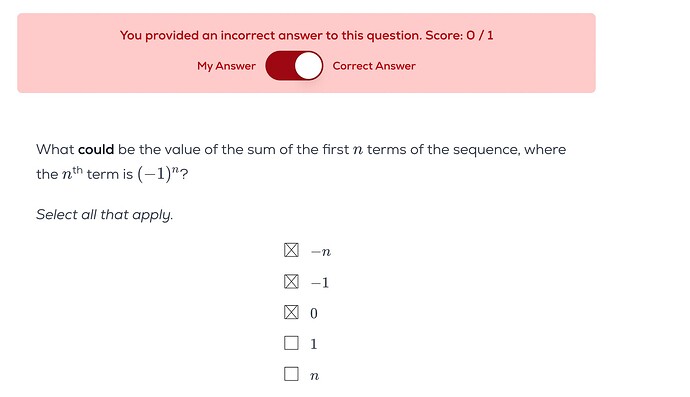Click the 1 answer label text

(314, 344)
